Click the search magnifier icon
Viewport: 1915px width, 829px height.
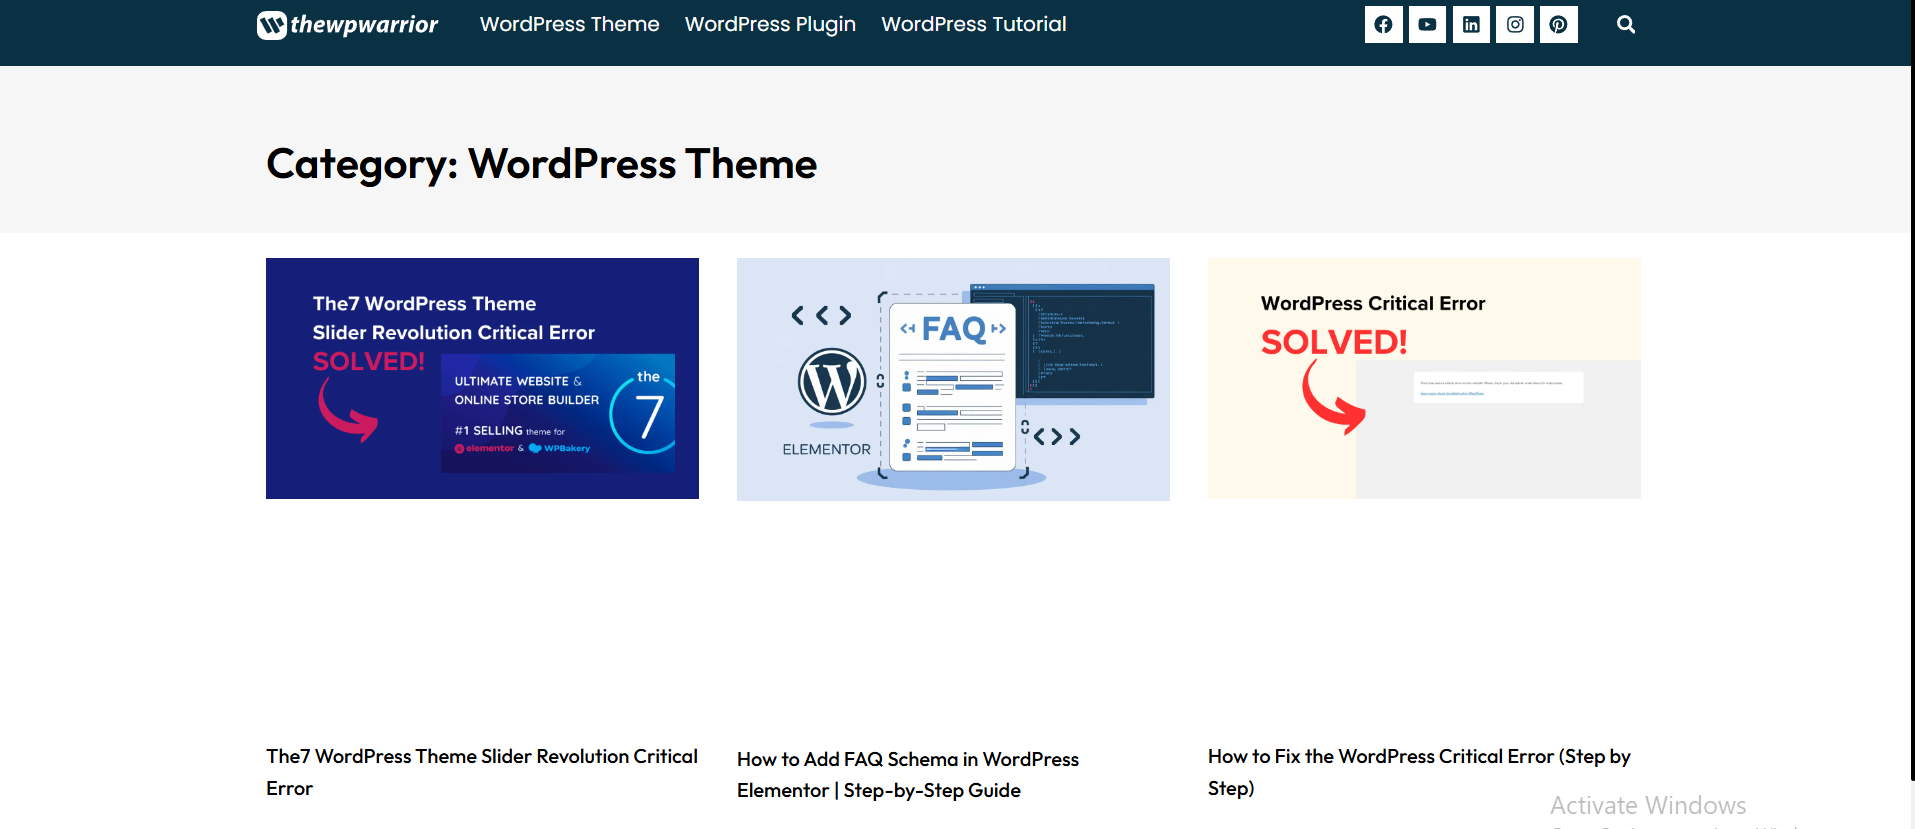tap(1626, 24)
